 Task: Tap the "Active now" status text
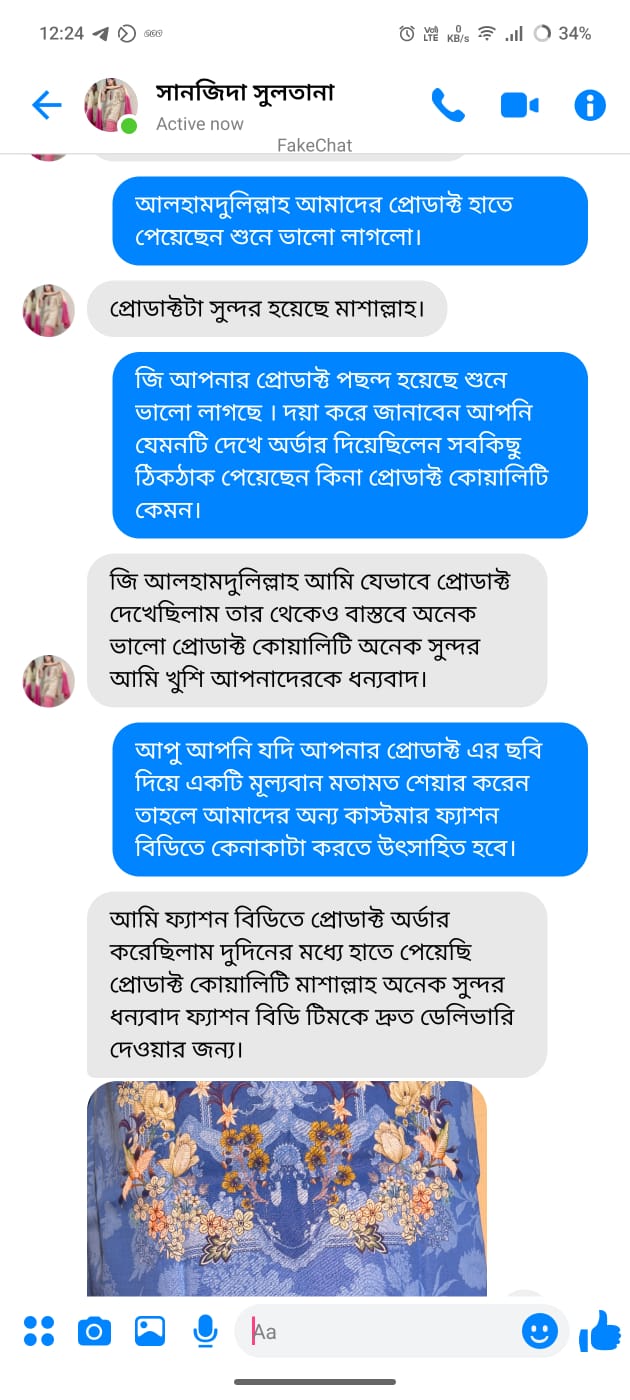pyautogui.click(x=200, y=124)
